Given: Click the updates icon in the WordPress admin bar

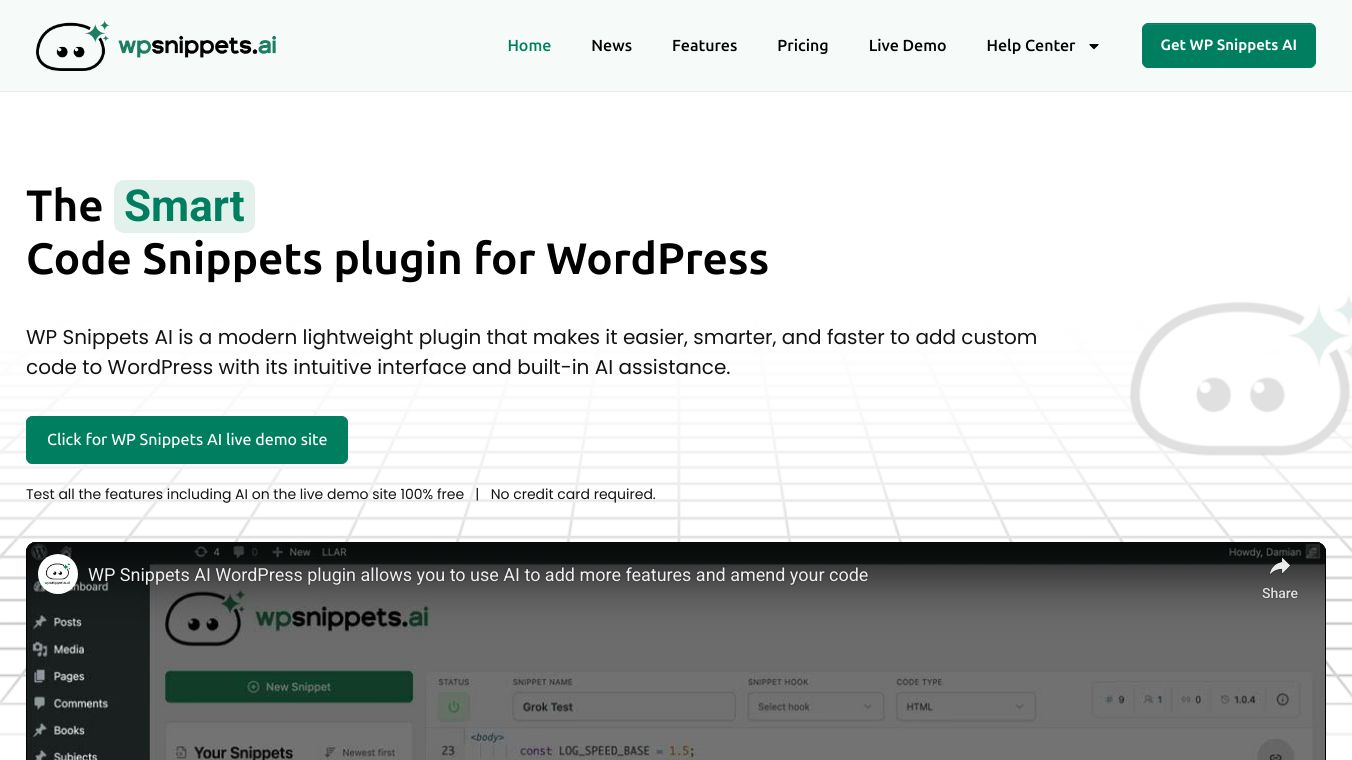Looking at the screenshot, I should coord(201,552).
